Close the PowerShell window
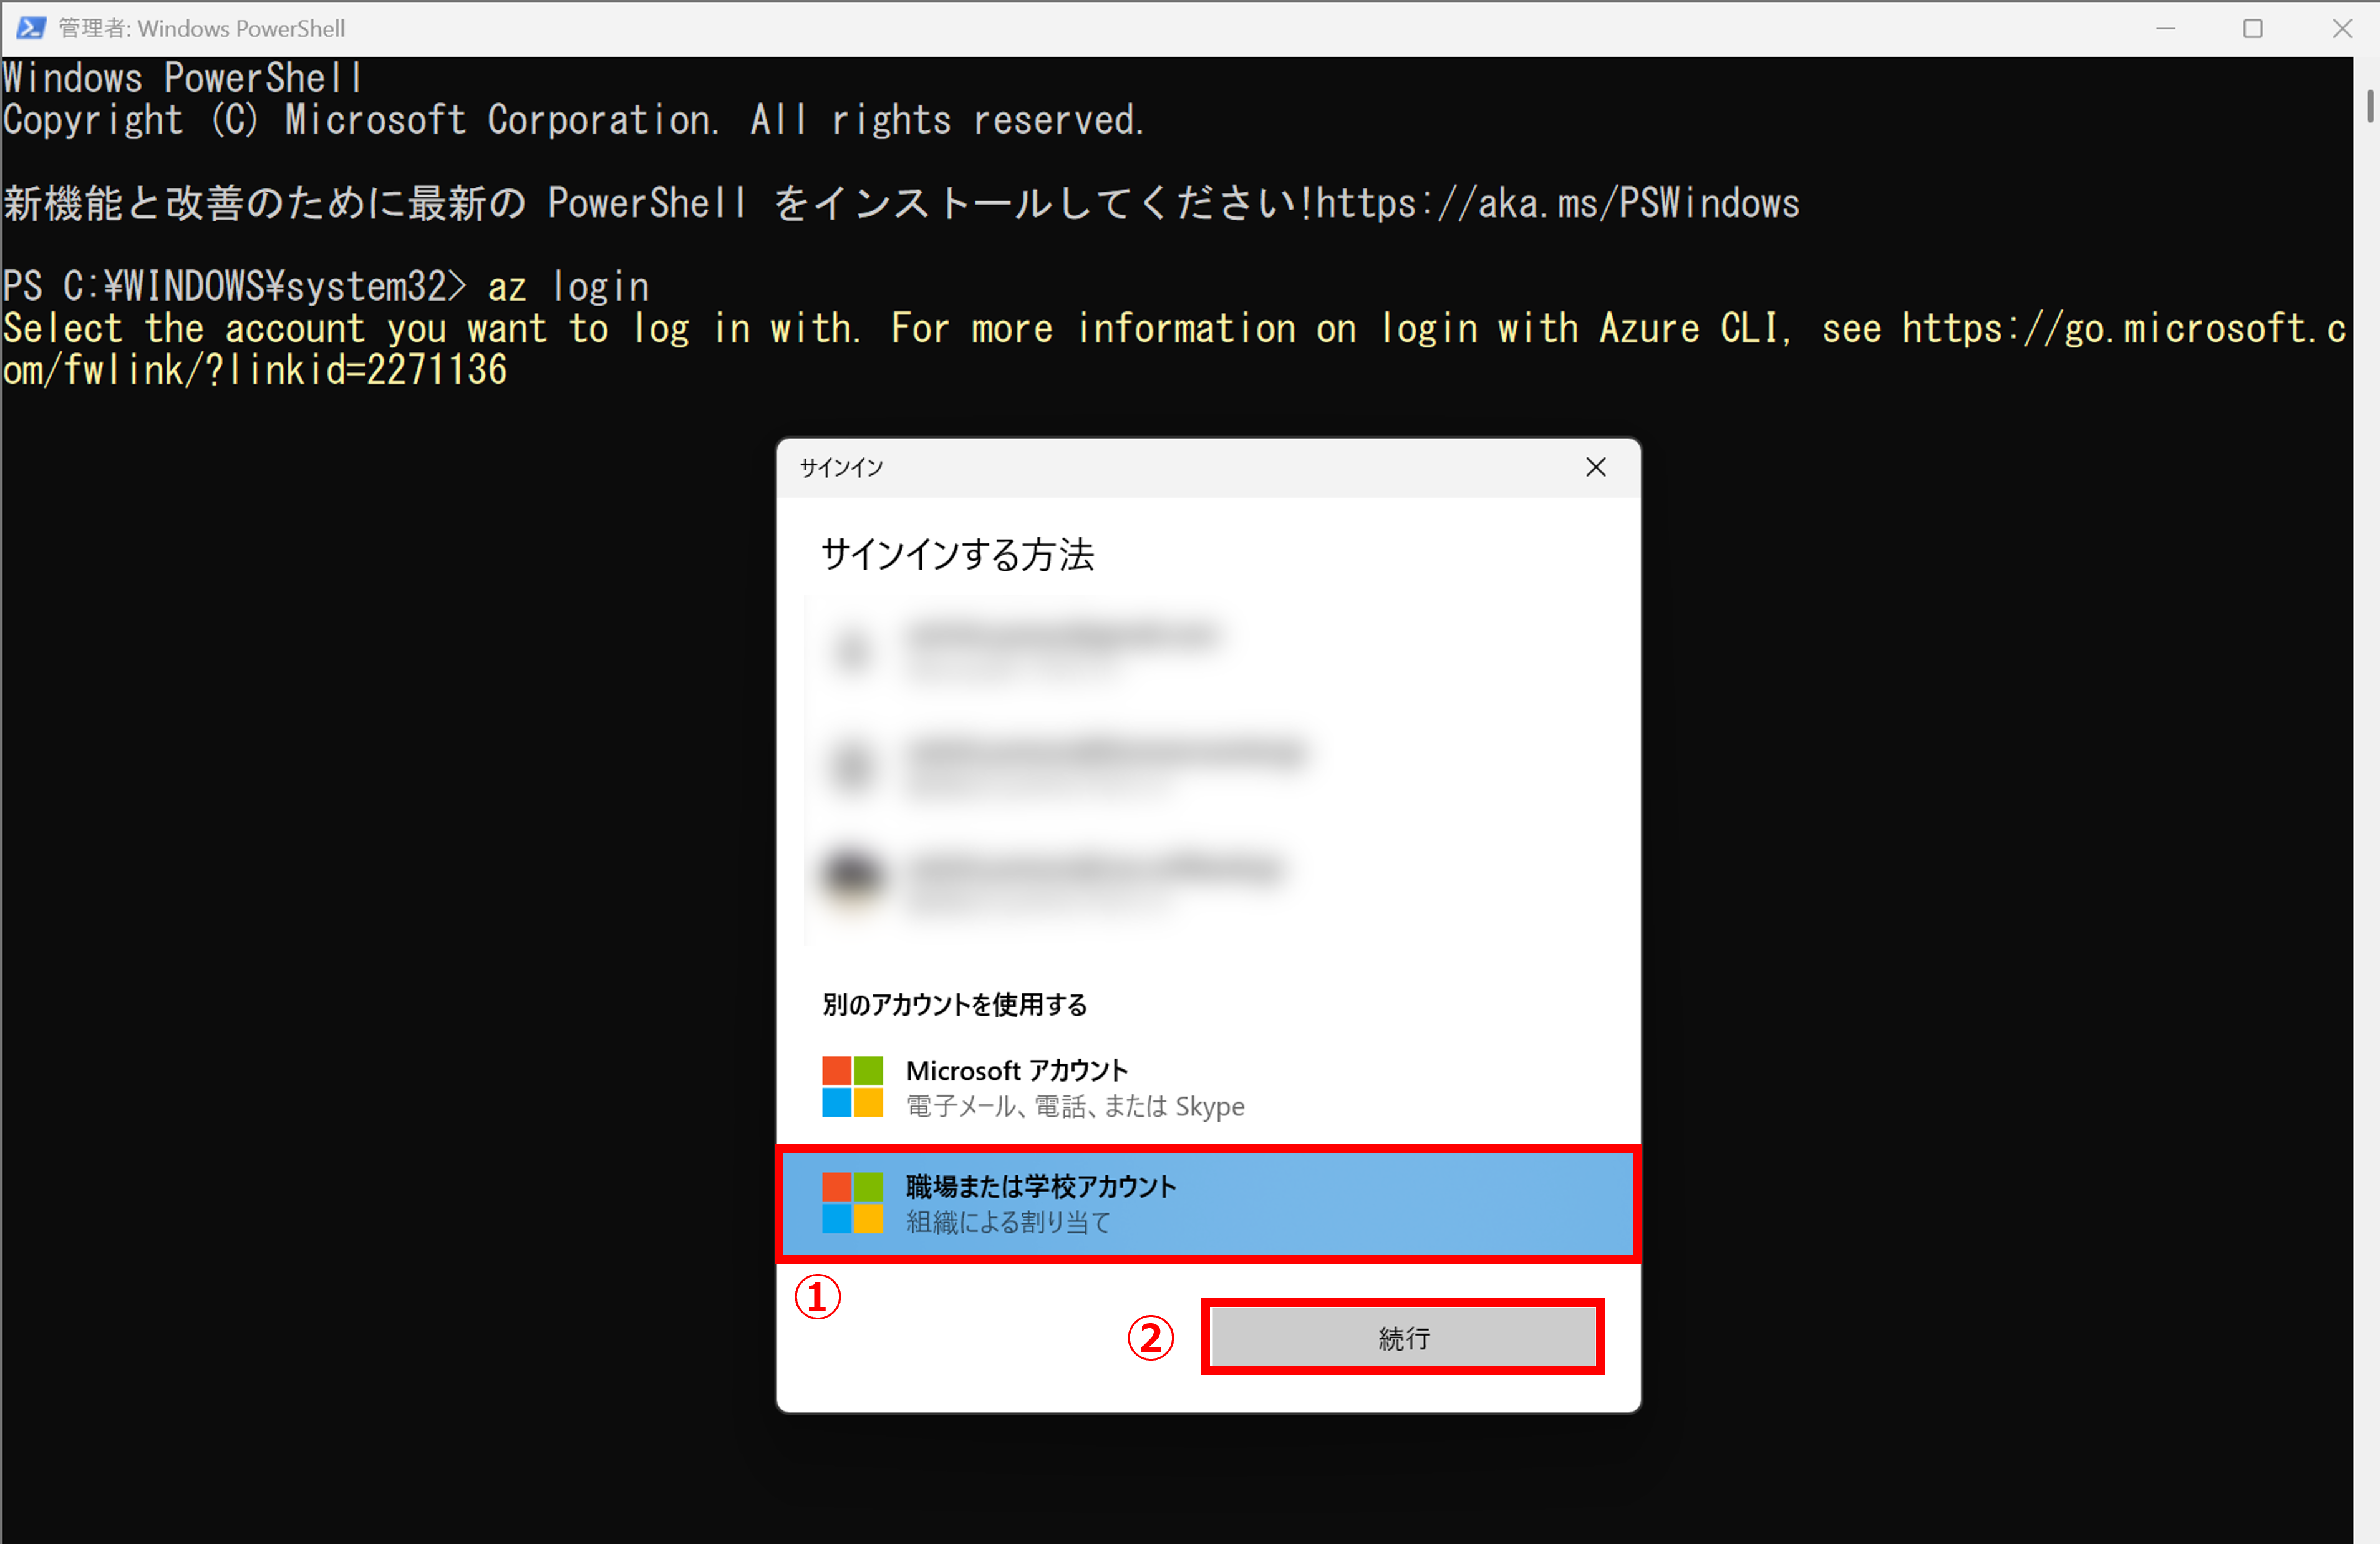Viewport: 2380px width, 1544px height. coord(2341,28)
